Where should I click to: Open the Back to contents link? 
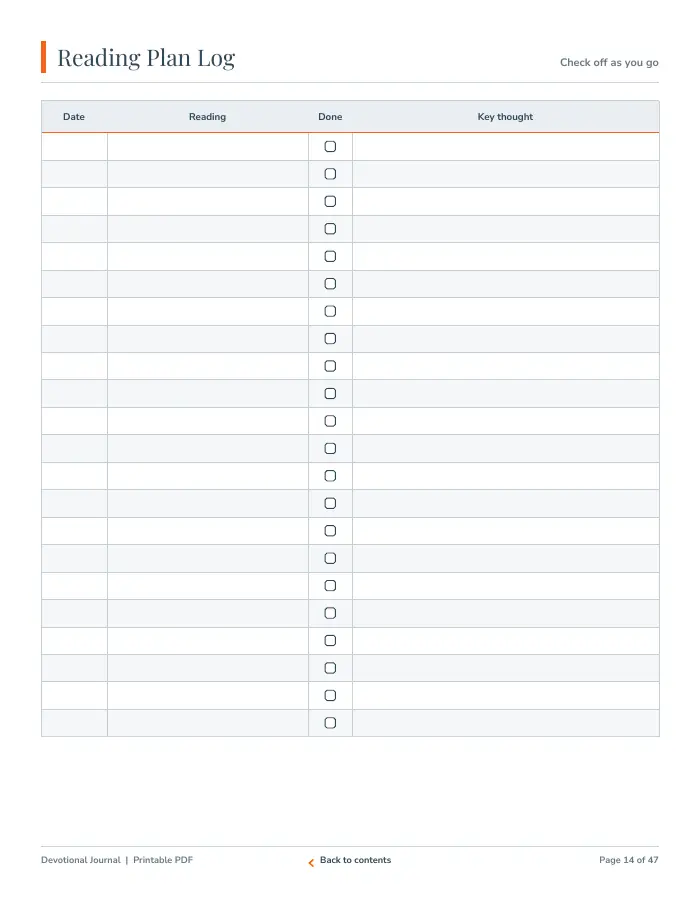click(355, 860)
